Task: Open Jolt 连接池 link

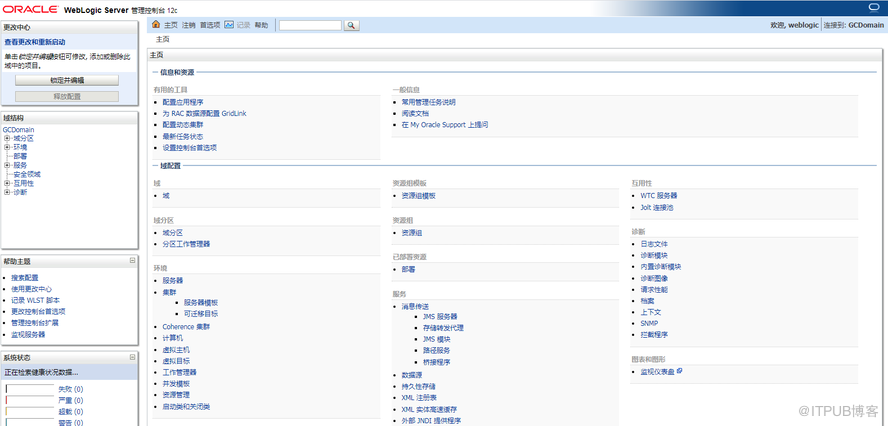Action: [657, 208]
